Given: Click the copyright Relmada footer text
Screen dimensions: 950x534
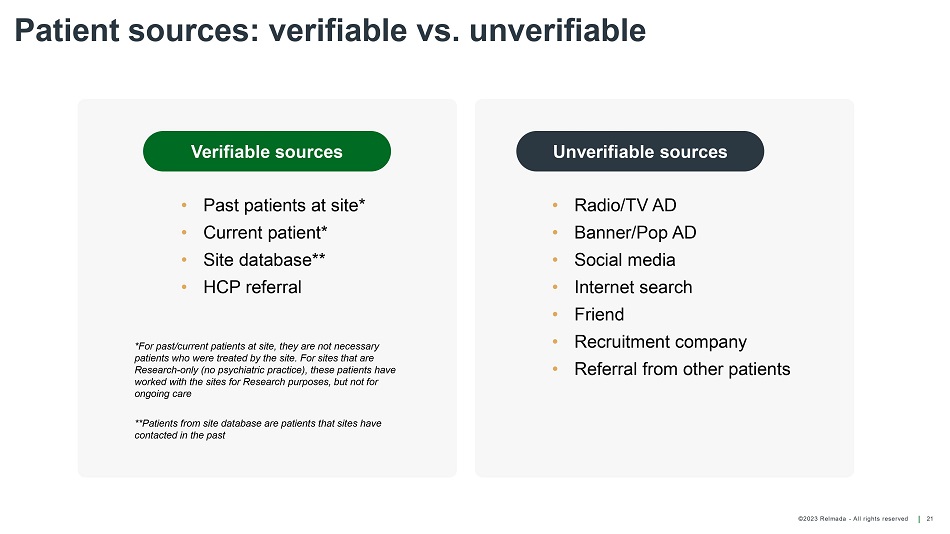Looking at the screenshot, I should click(853, 519).
